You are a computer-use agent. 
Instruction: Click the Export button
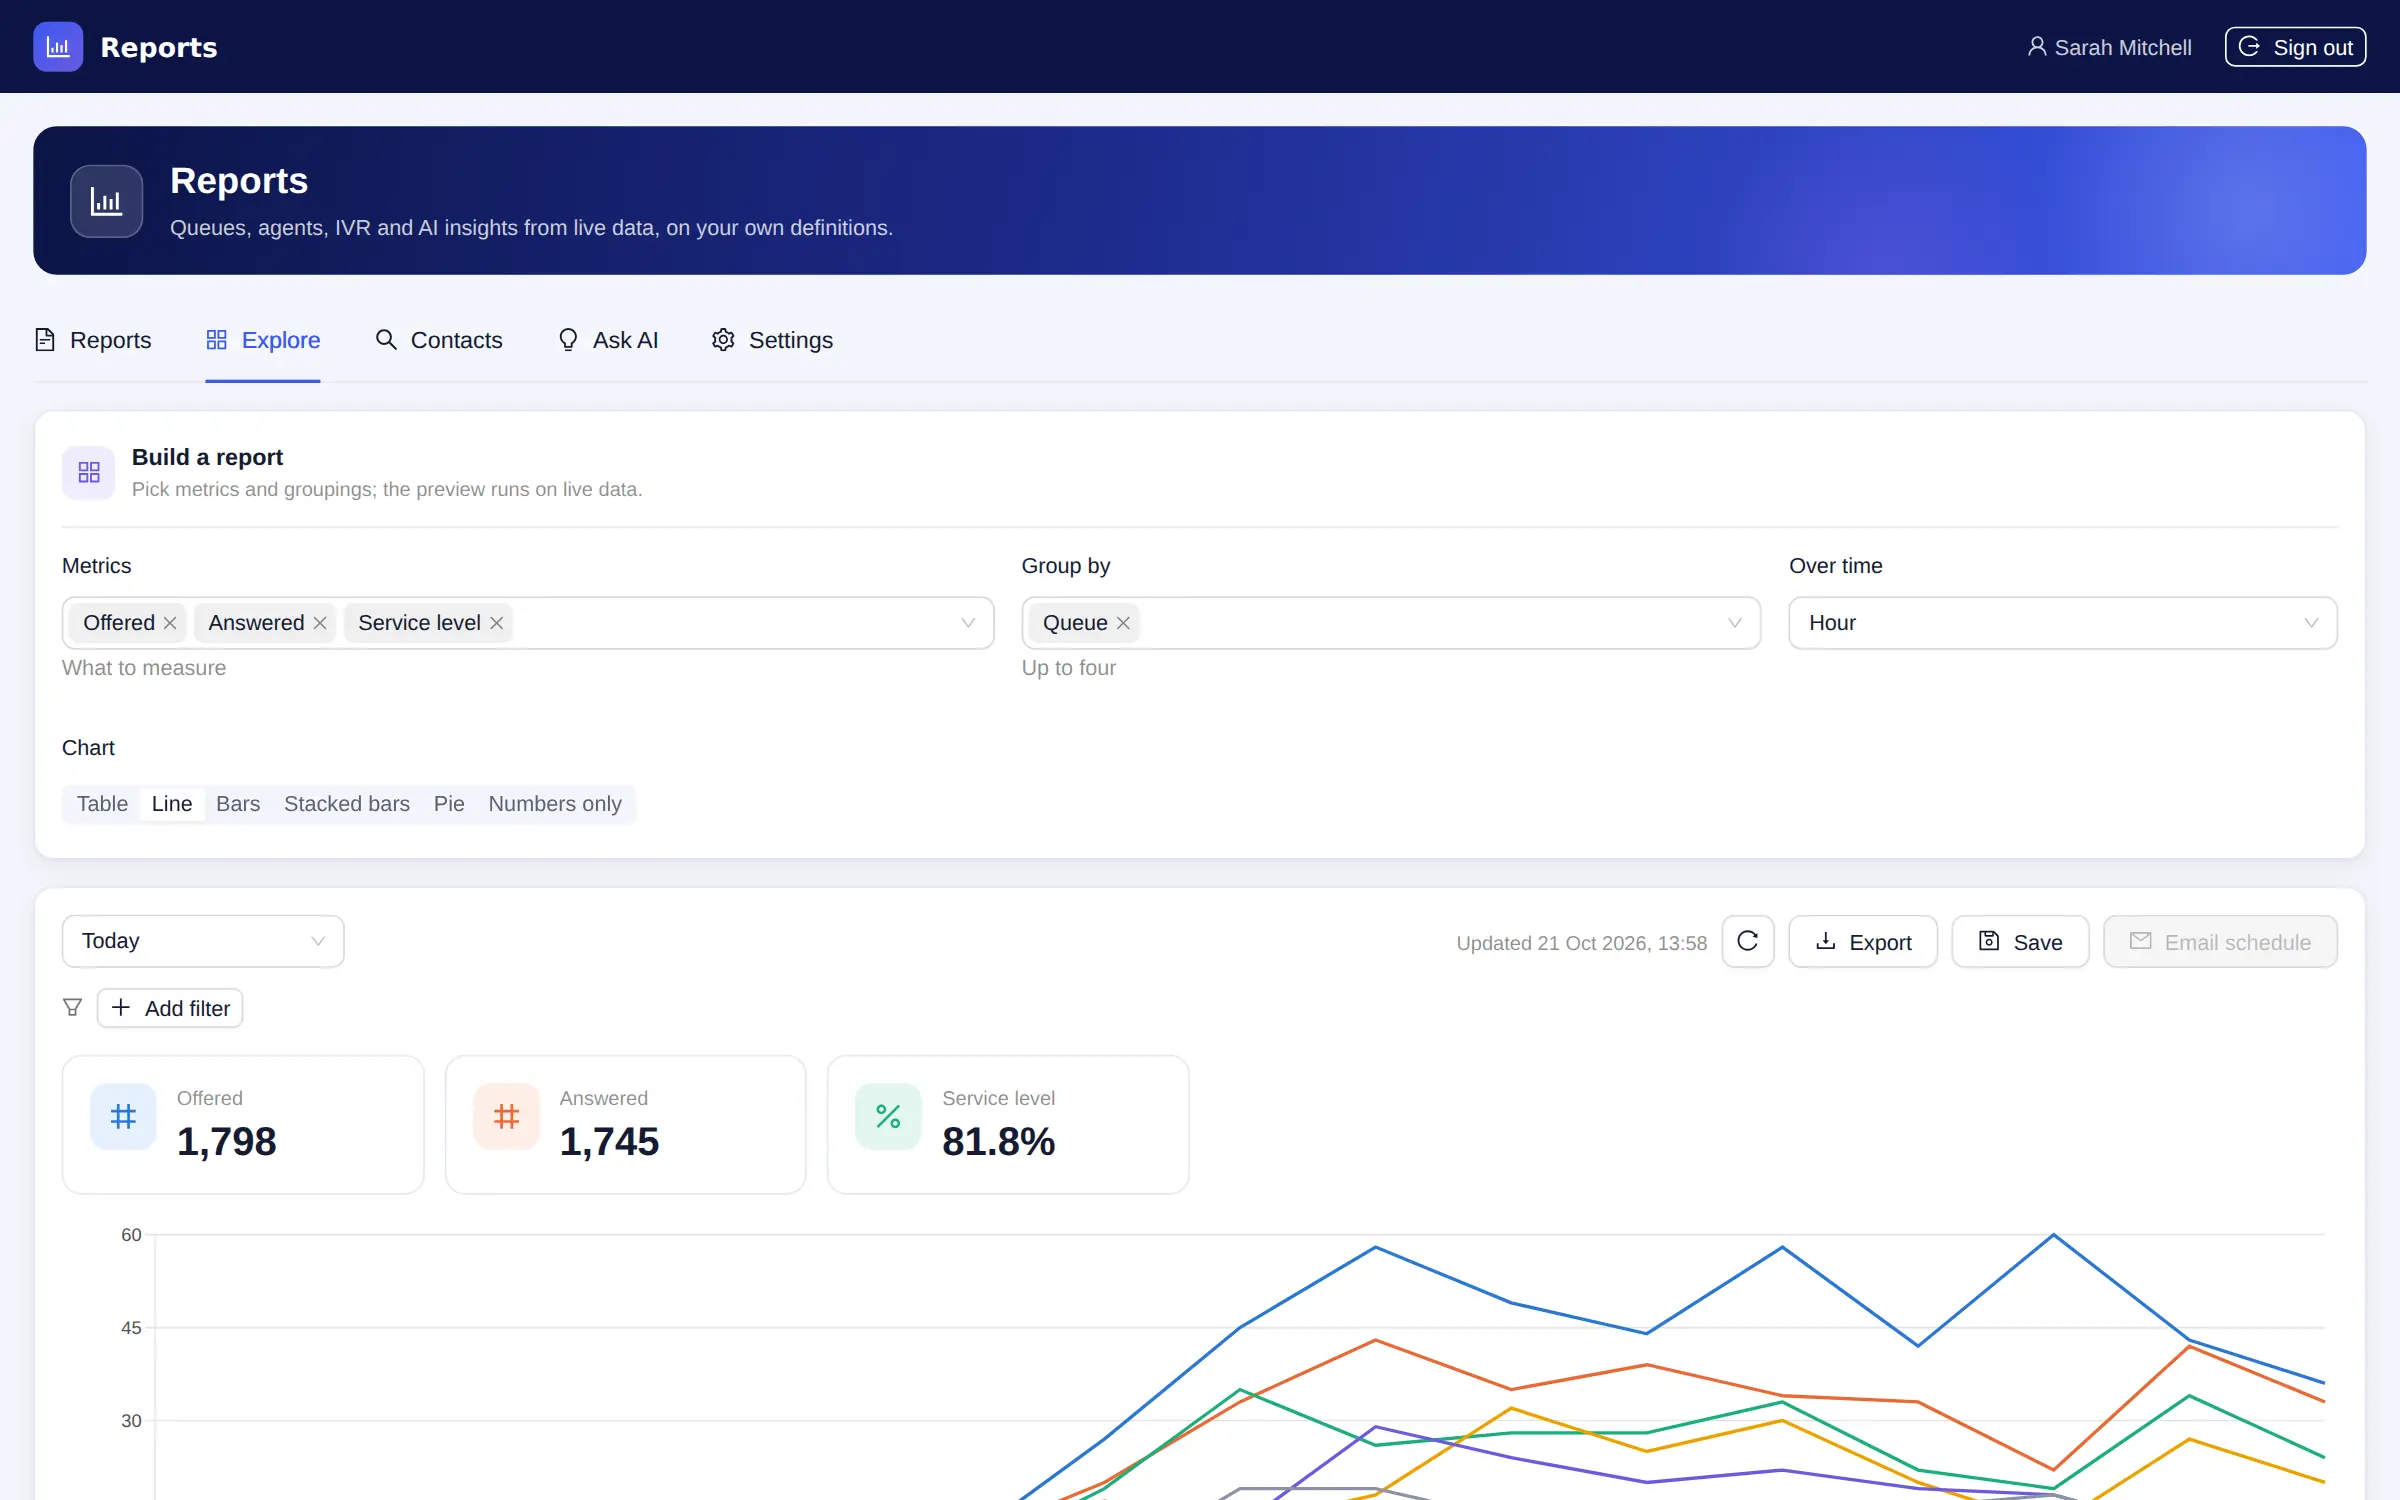1863,941
